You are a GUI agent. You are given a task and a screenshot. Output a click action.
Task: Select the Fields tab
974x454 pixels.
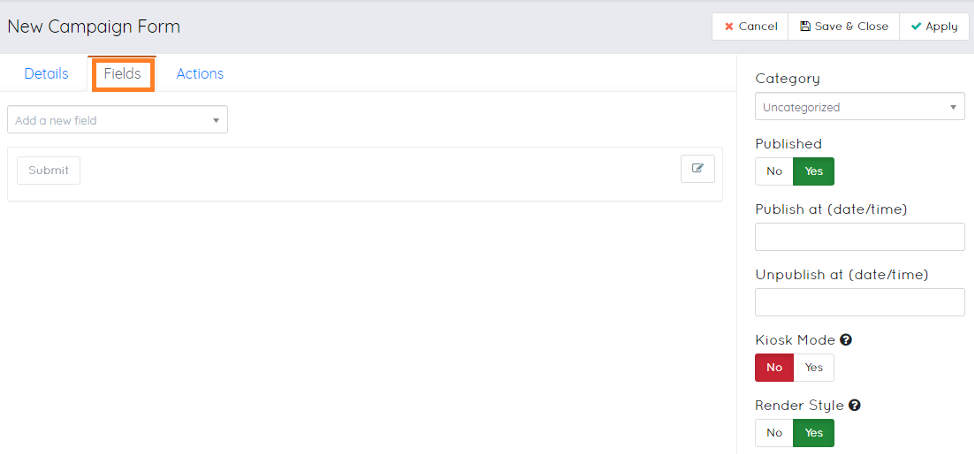122,74
